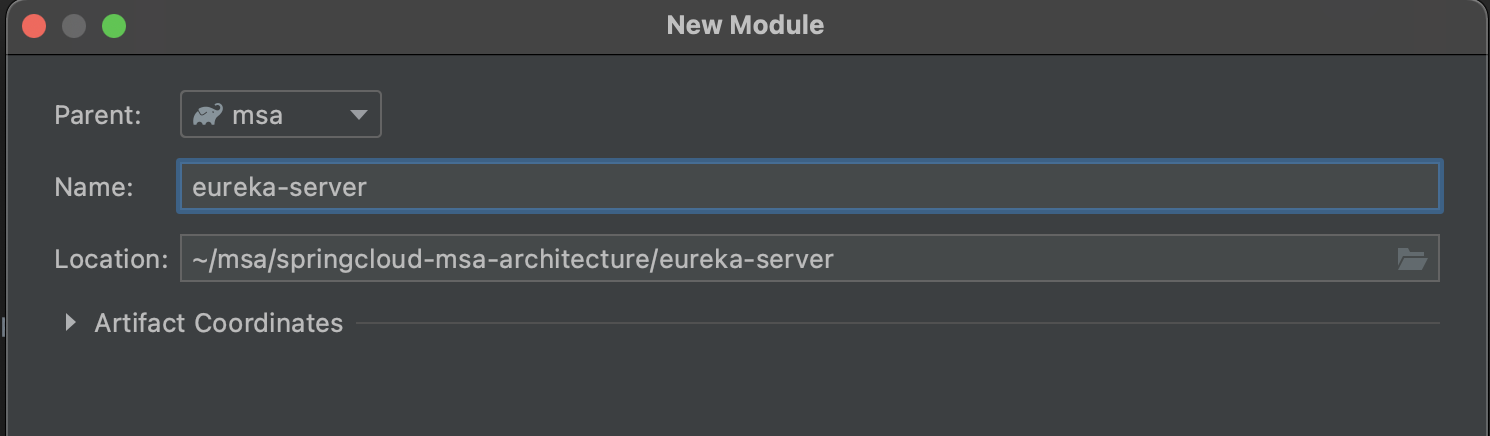
Task: Expand Artifact Coordinates disclosure triangle
Action: (x=70, y=323)
